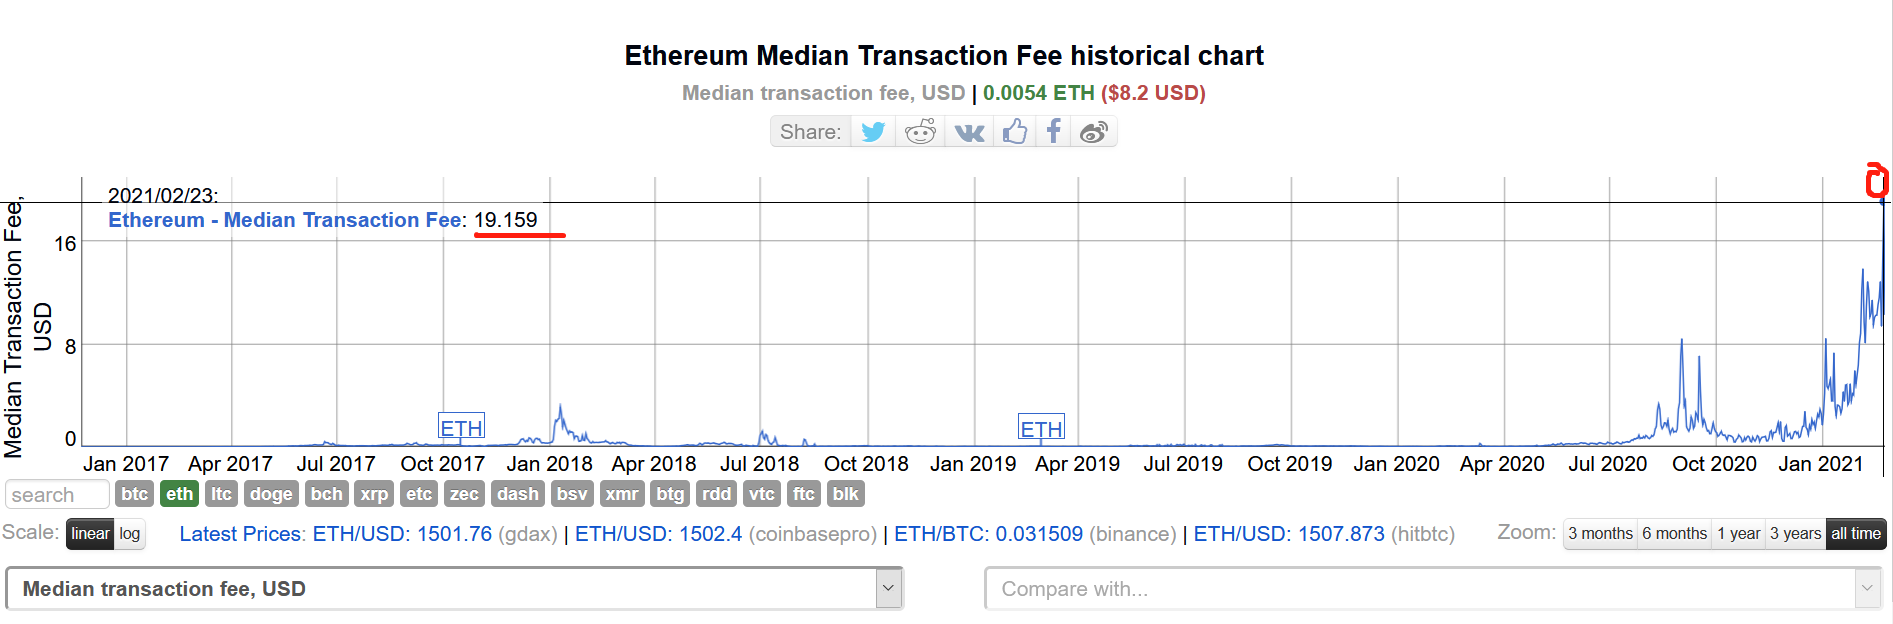Open the Median transaction fee dropdown
This screenshot has height=624, width=1893.
pyautogui.click(x=455, y=589)
